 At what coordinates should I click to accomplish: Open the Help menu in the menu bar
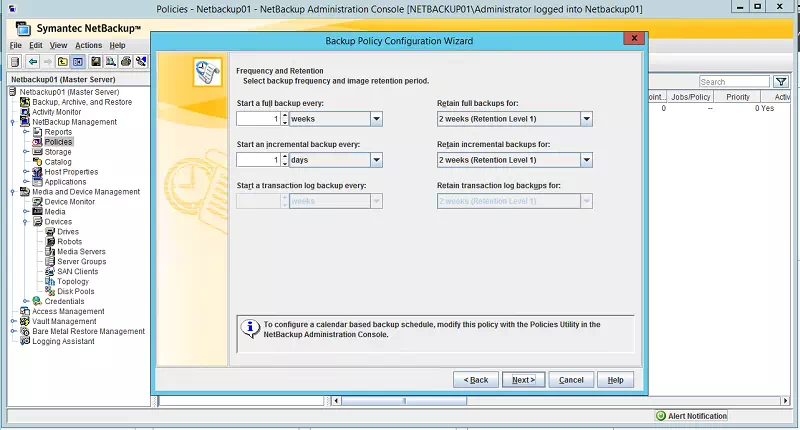pos(117,45)
